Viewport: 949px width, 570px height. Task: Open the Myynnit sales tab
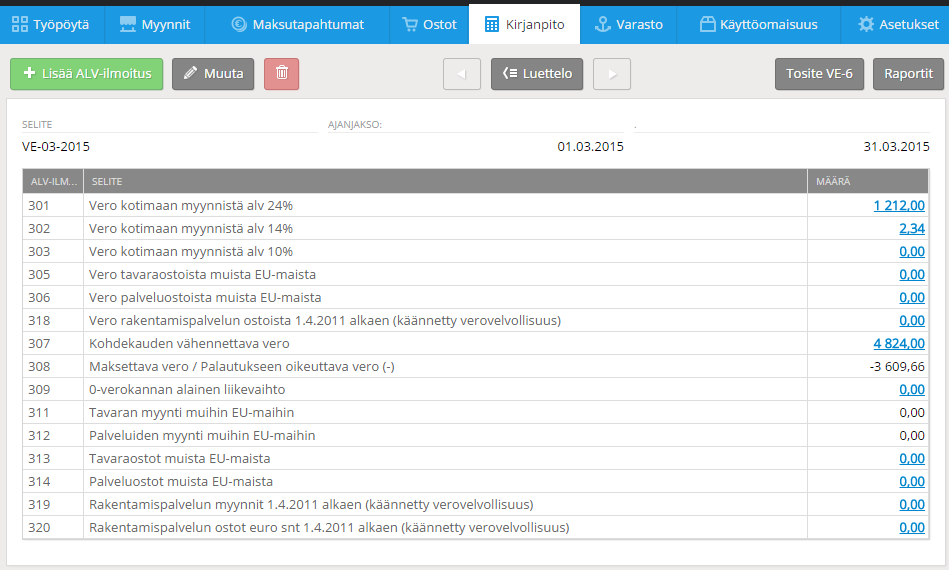(154, 24)
